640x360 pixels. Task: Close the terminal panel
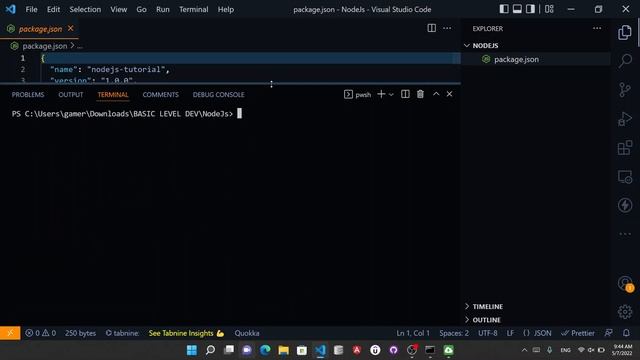coord(449,94)
